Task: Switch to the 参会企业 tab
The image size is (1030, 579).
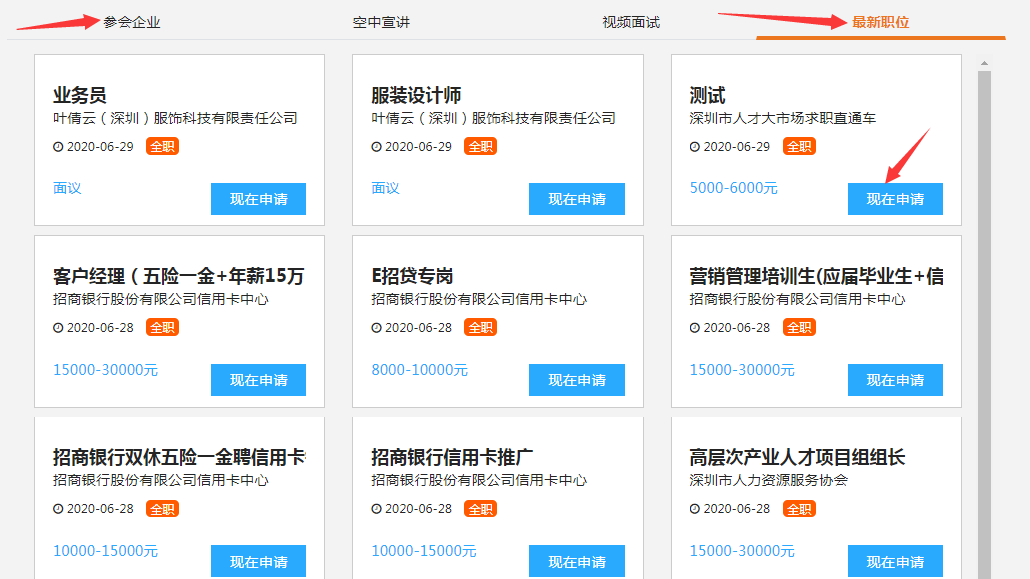Action: 131,22
